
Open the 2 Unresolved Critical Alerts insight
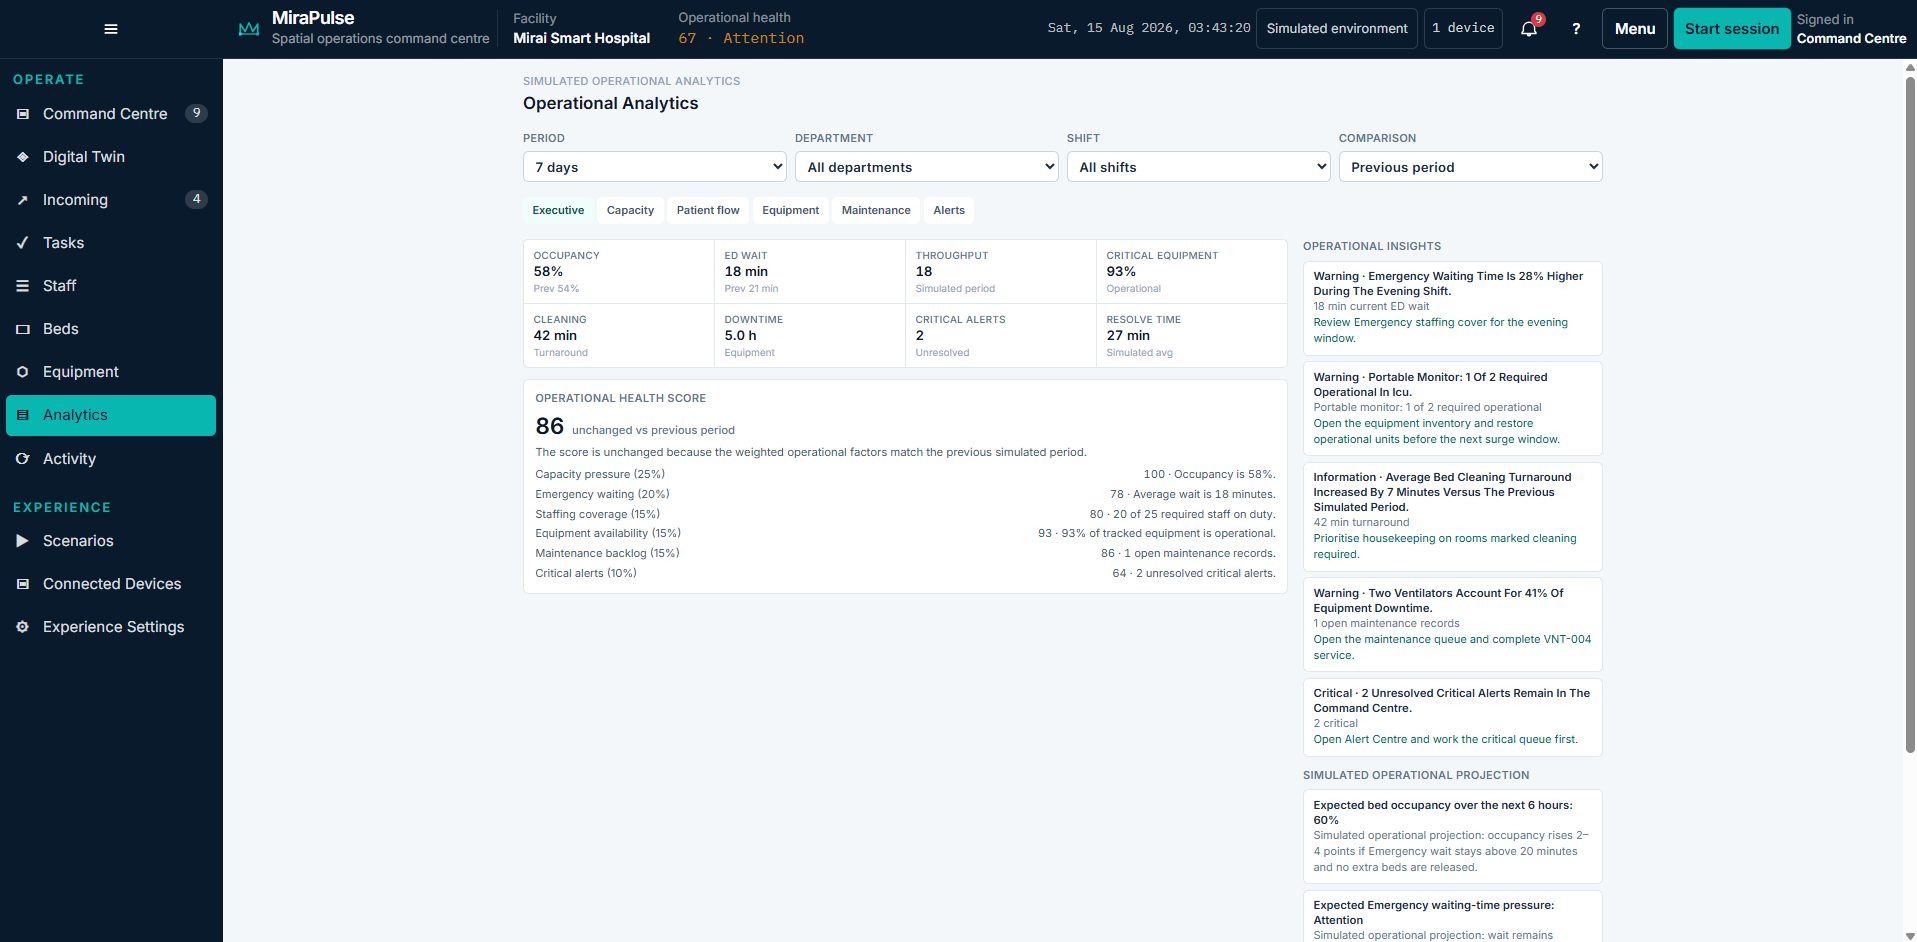pyautogui.click(x=1452, y=717)
